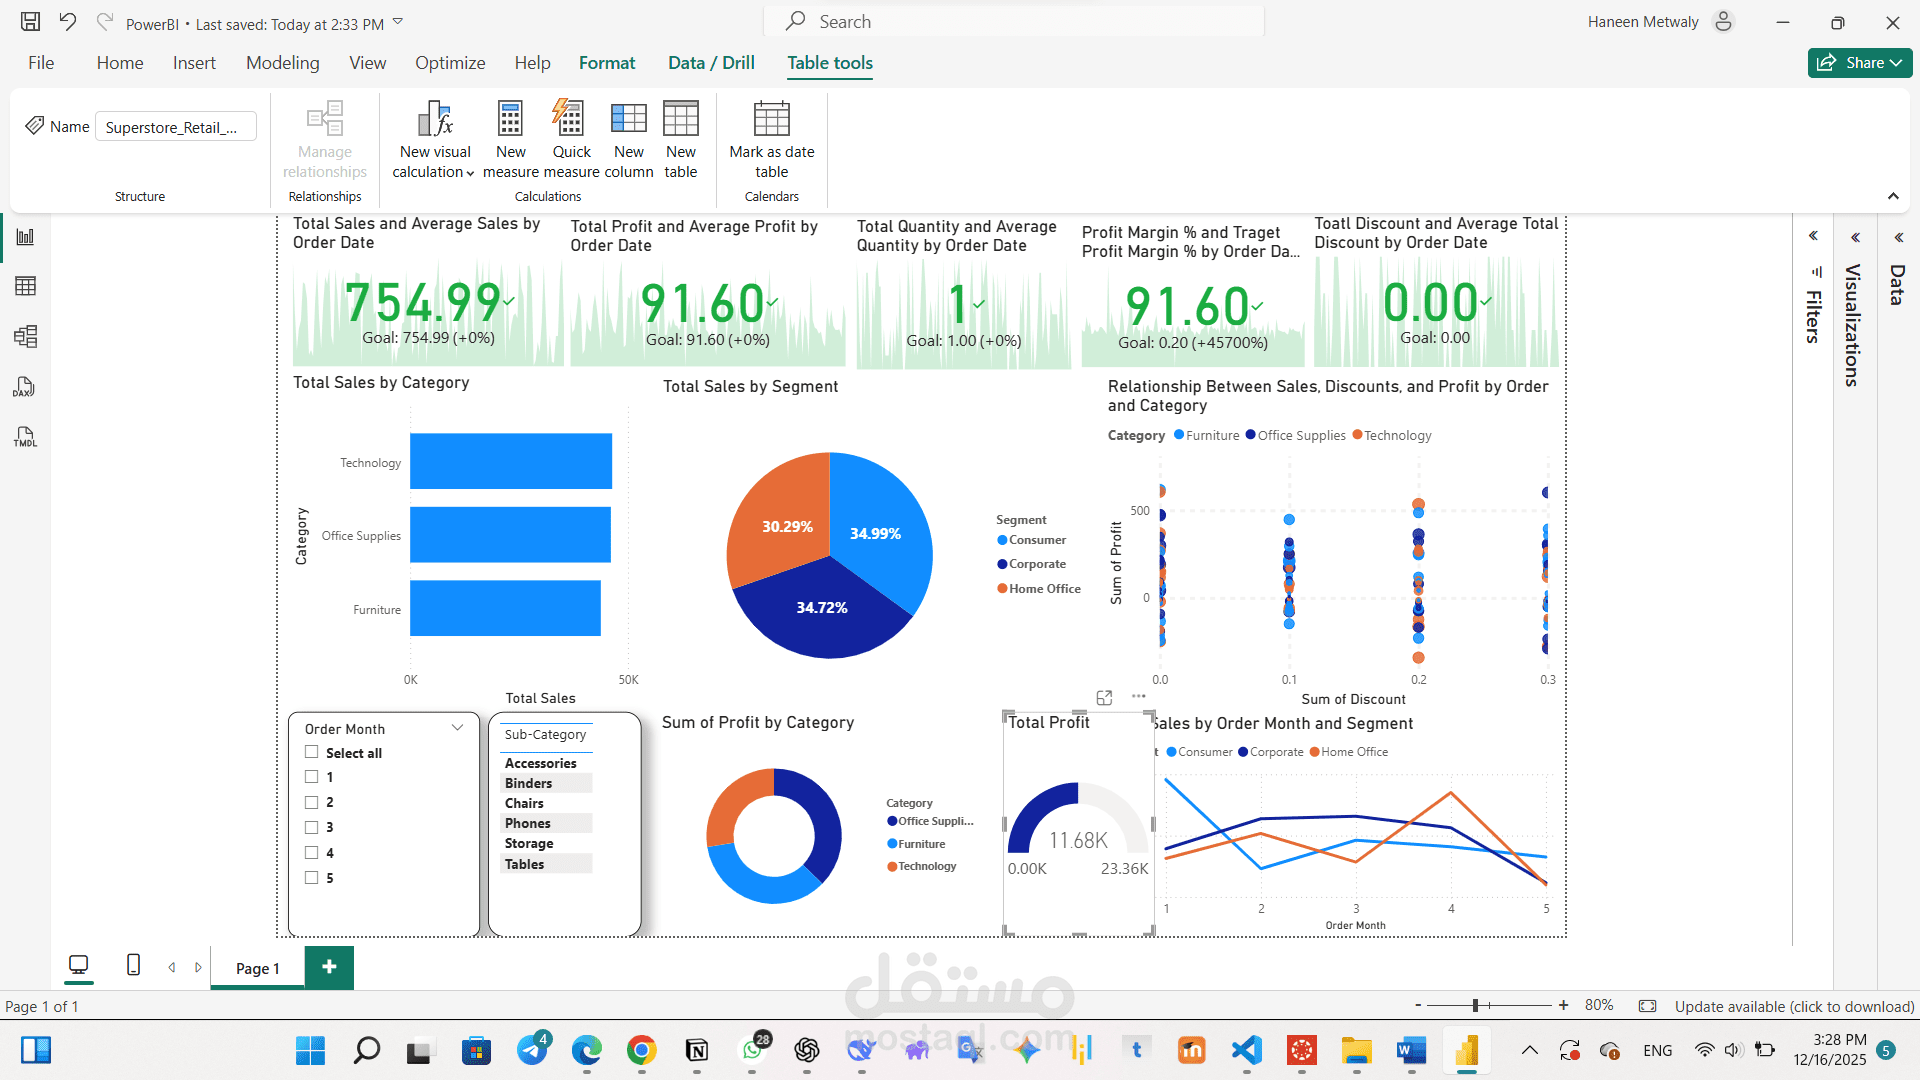The image size is (1920, 1080).
Task: Open the Modeling ribbon tab
Action: point(283,63)
